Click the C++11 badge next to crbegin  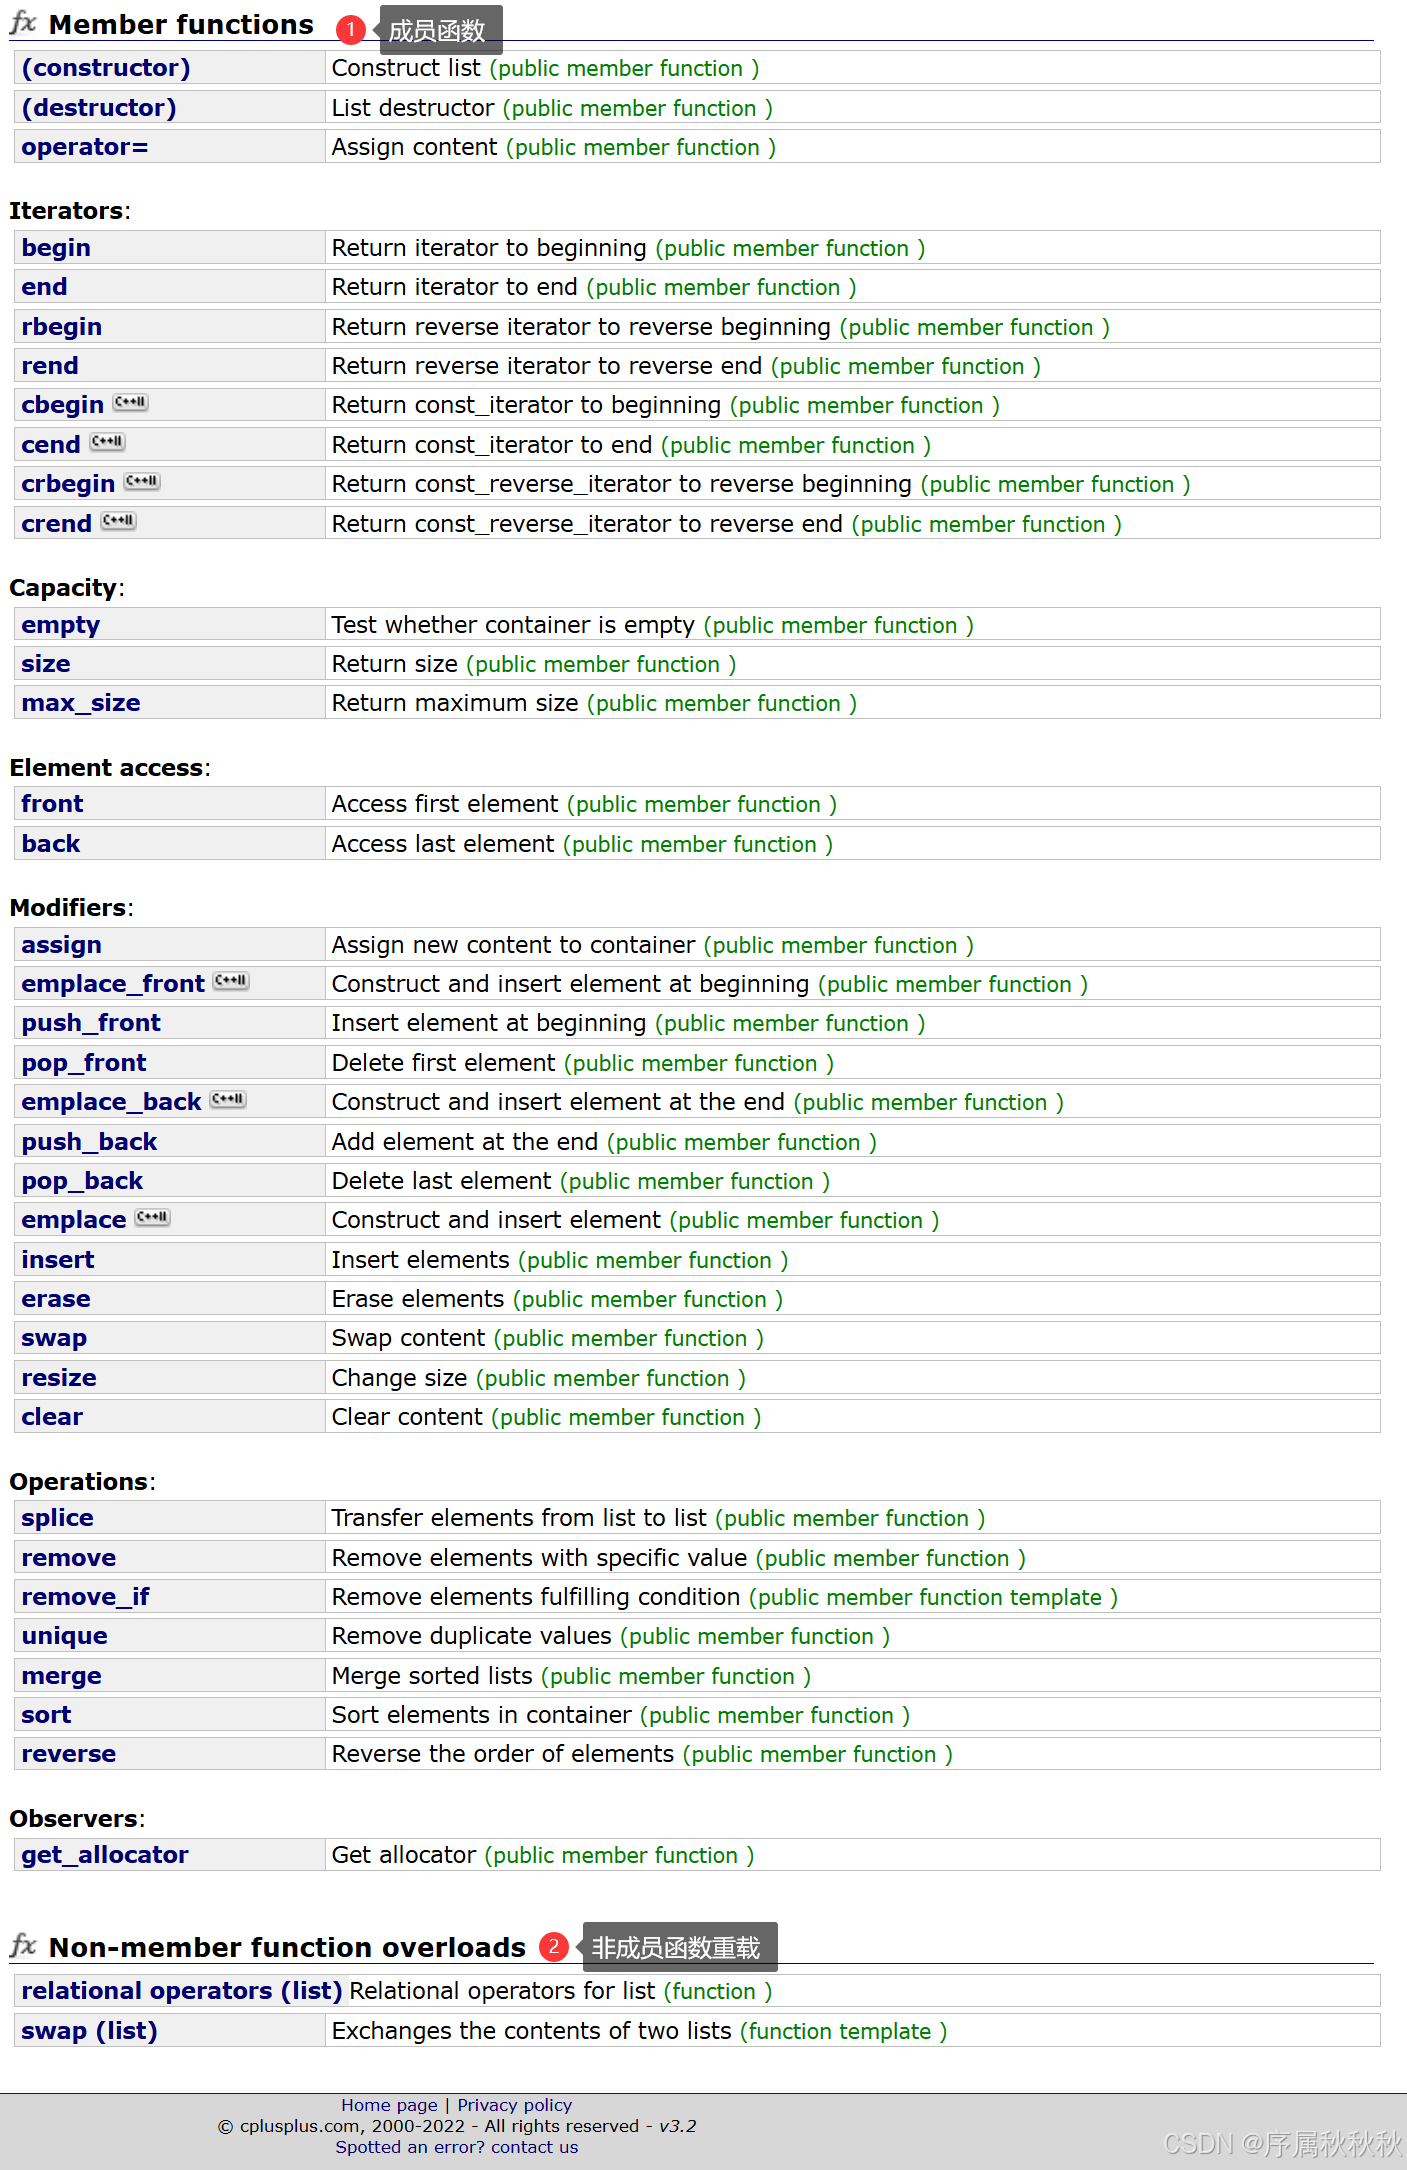(x=141, y=482)
